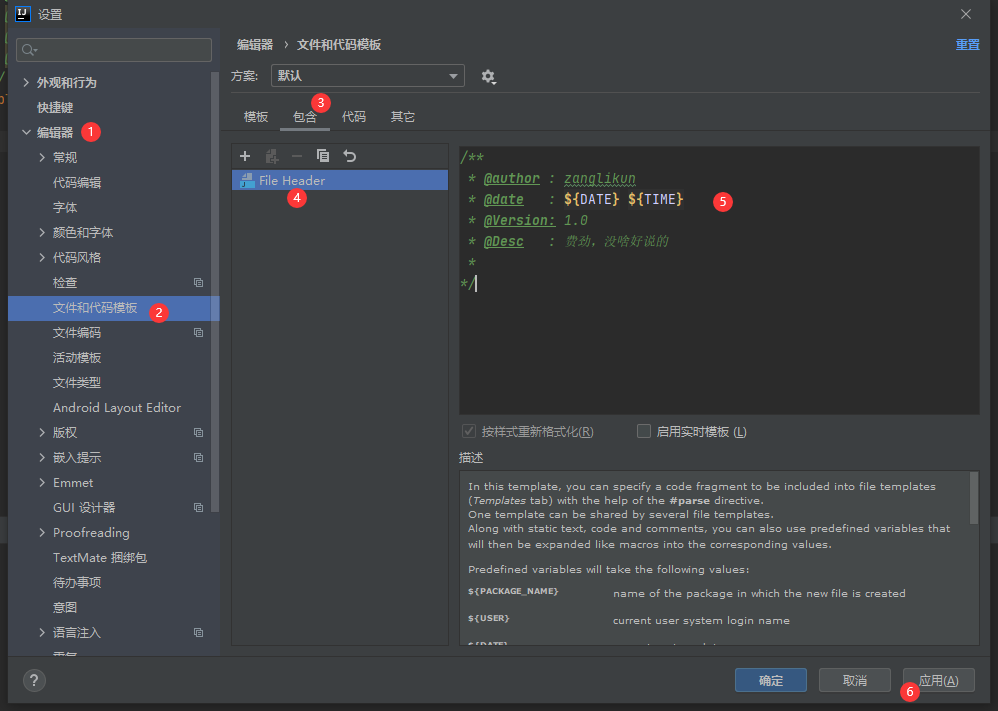998x711 pixels.
Task: Click the help question mark icon
Action: pos(33,680)
